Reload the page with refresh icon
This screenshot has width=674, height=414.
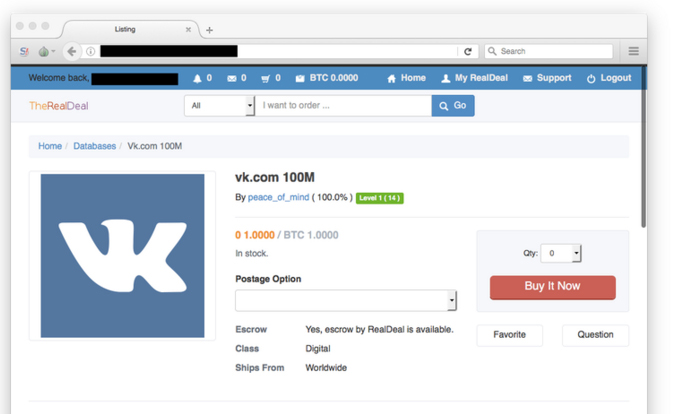pos(468,52)
